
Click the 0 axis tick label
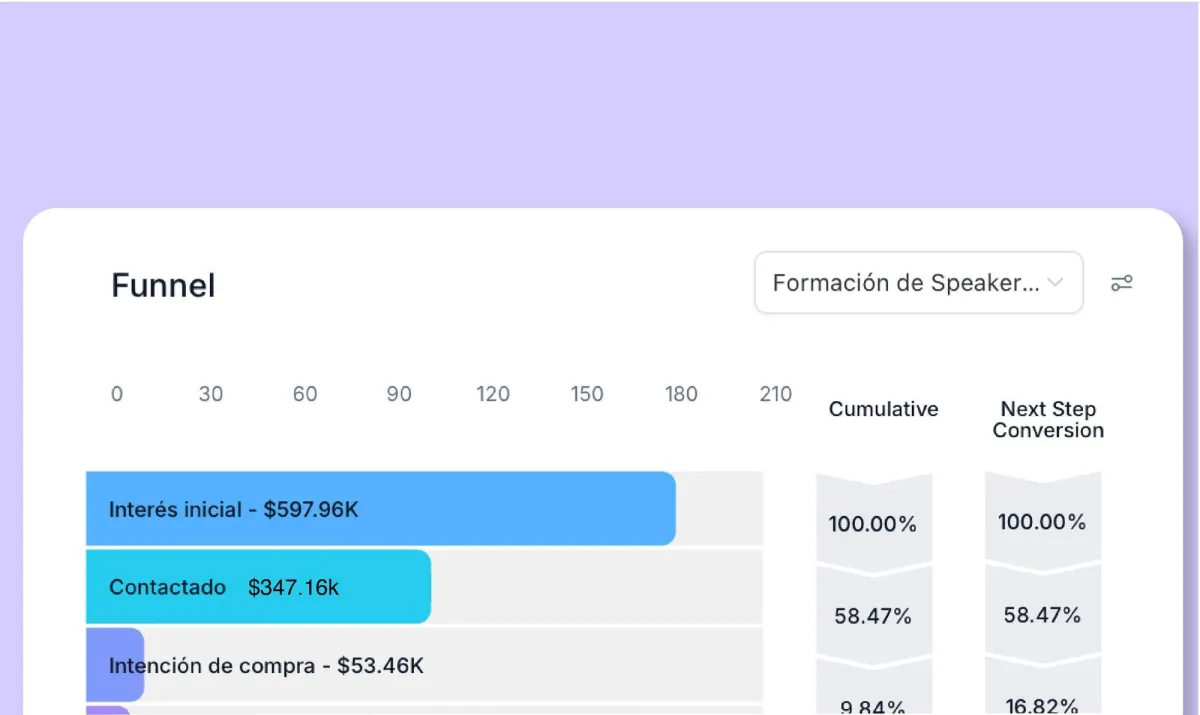pos(117,394)
